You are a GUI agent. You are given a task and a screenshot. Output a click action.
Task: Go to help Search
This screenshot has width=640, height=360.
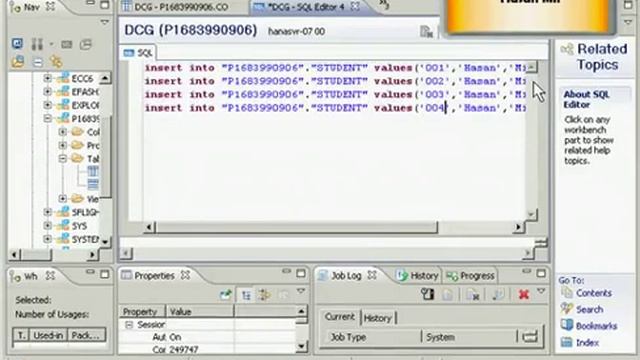coord(589,309)
